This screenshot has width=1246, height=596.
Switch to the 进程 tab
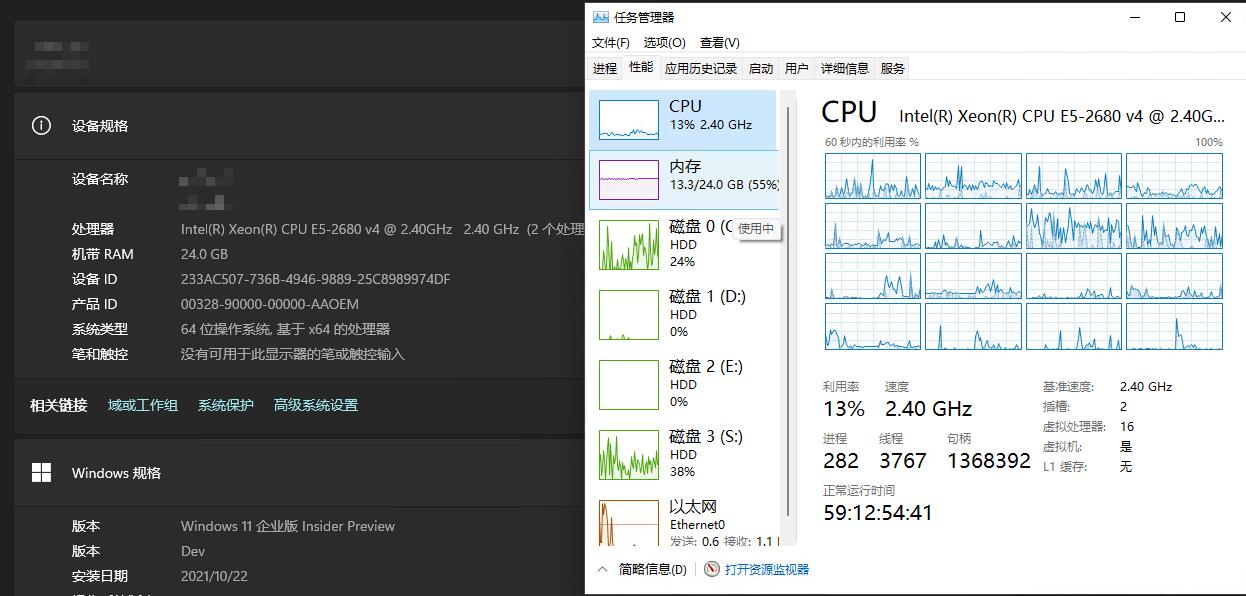tap(605, 69)
